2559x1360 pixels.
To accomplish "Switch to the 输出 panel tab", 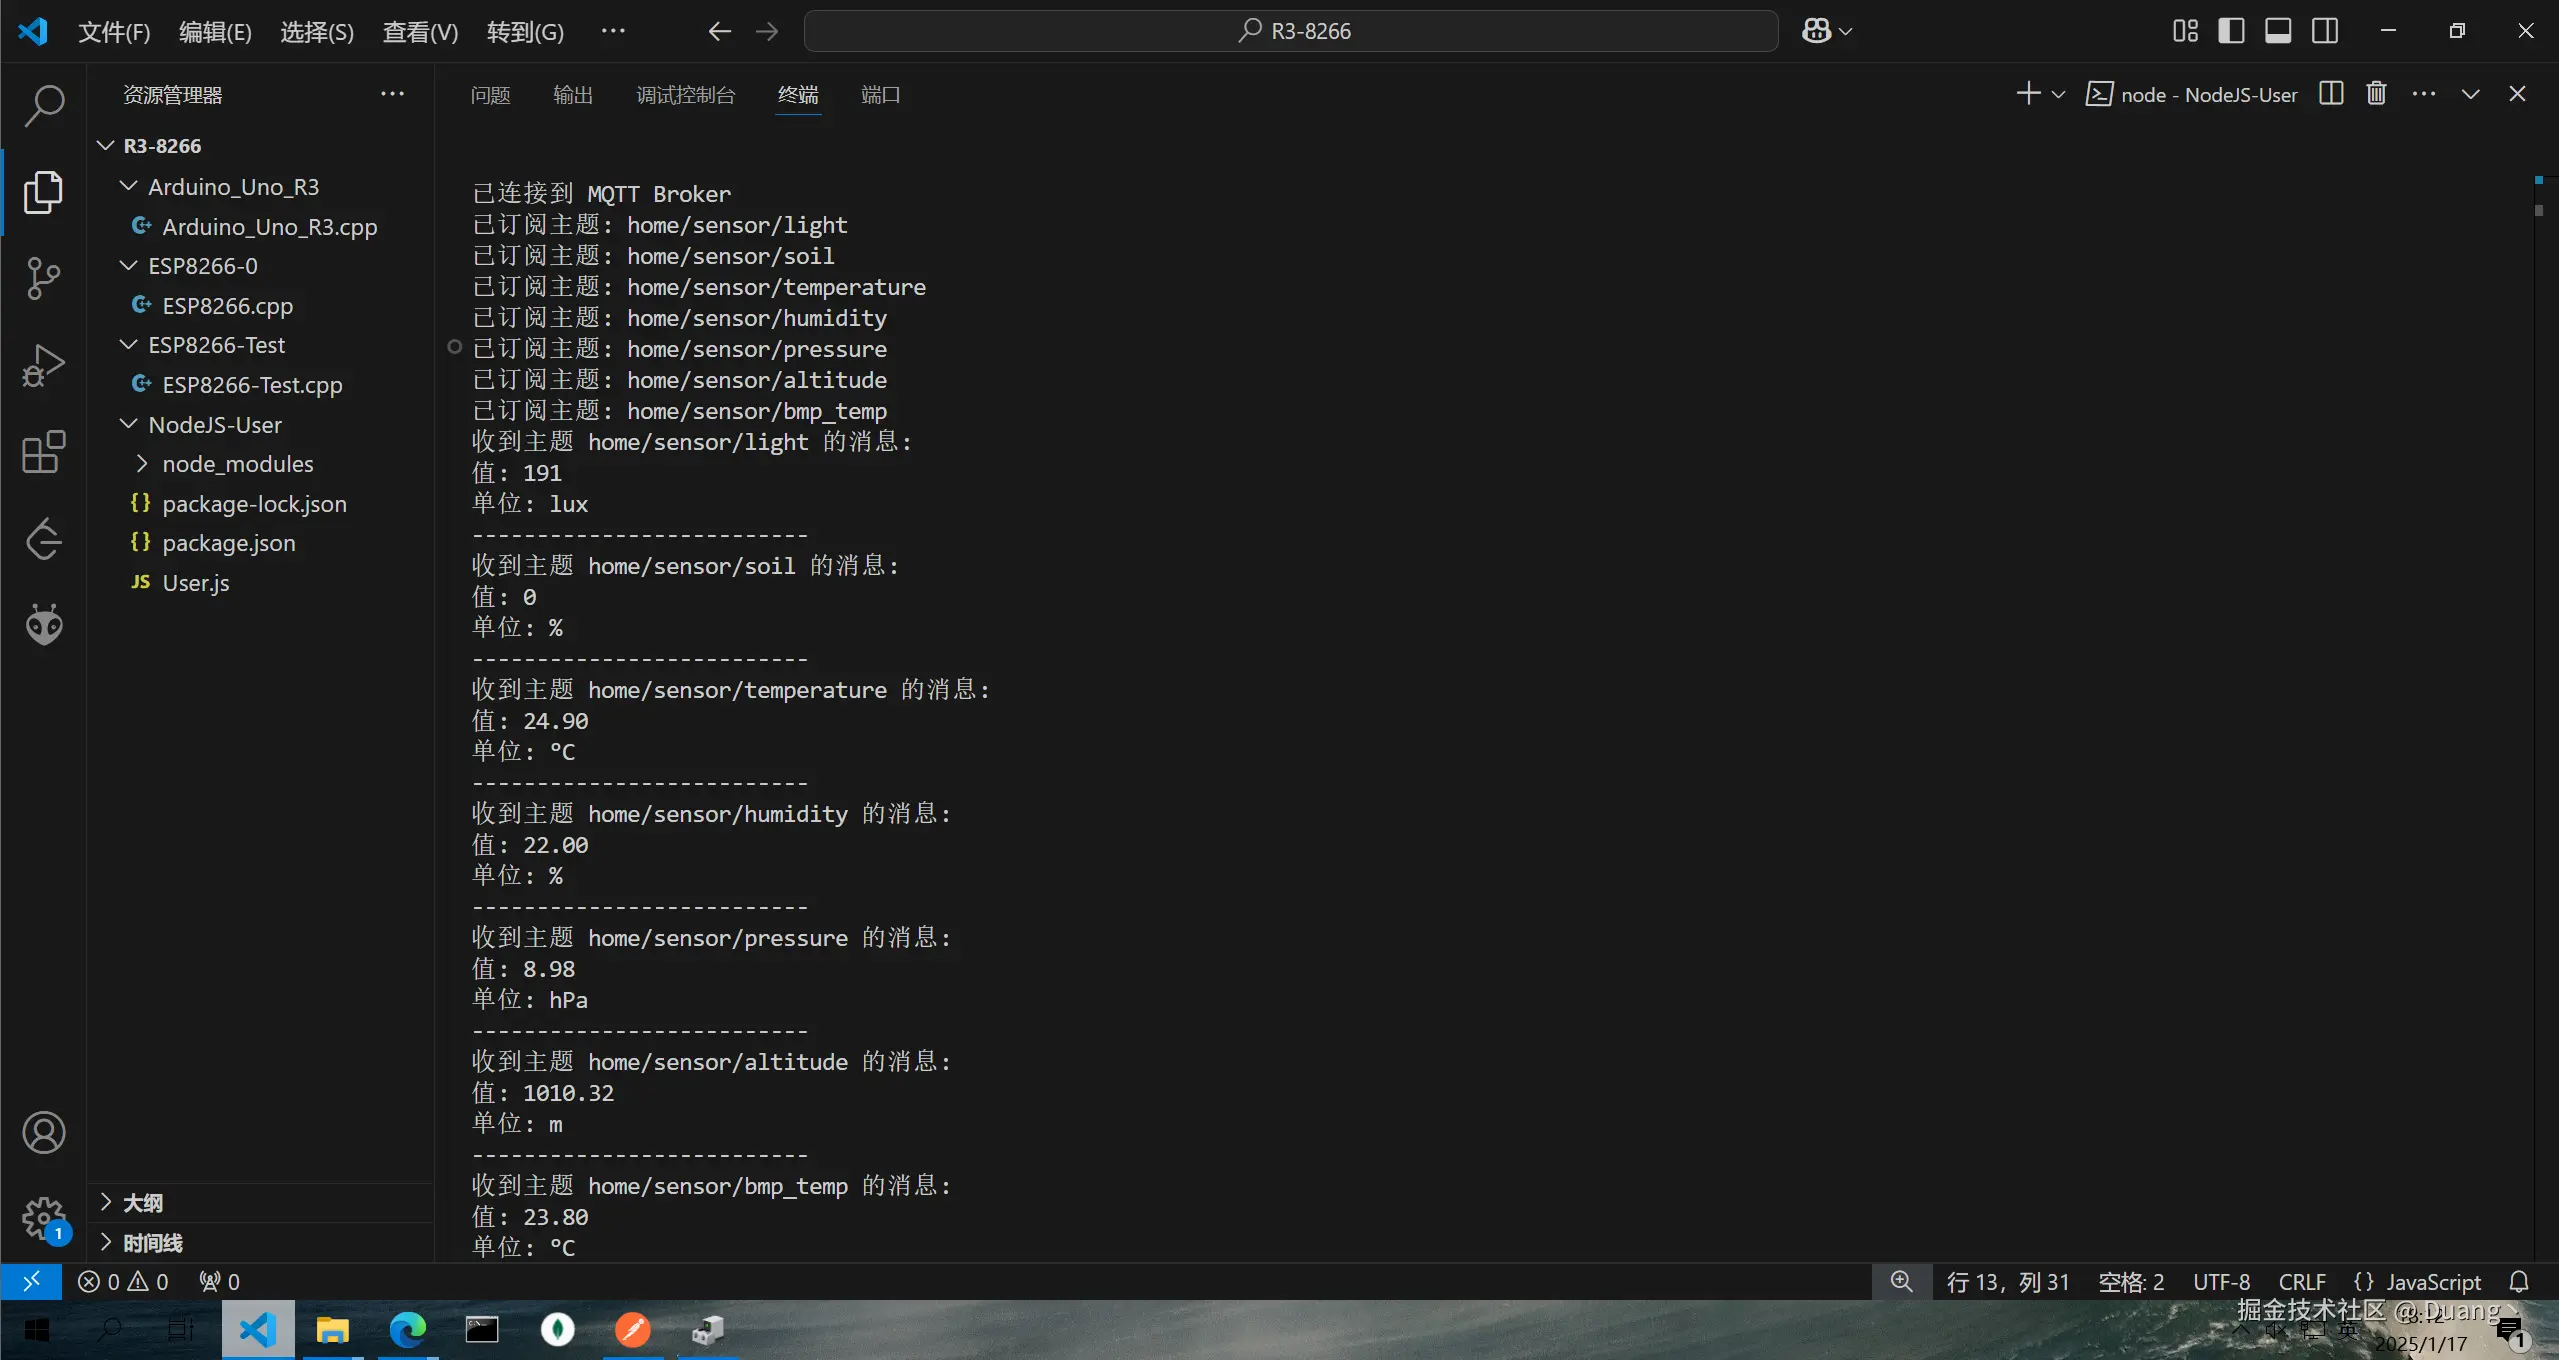I will [573, 95].
